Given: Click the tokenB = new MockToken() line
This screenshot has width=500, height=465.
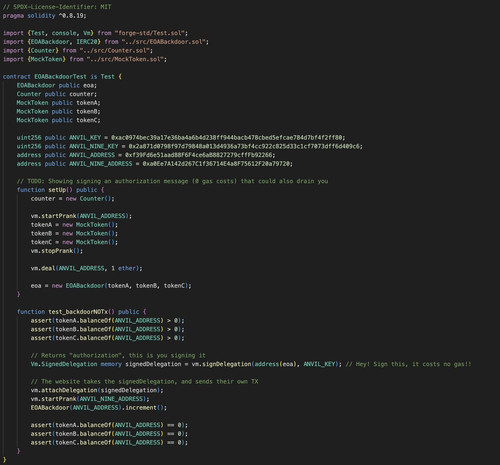Looking at the screenshot, I should (74, 233).
